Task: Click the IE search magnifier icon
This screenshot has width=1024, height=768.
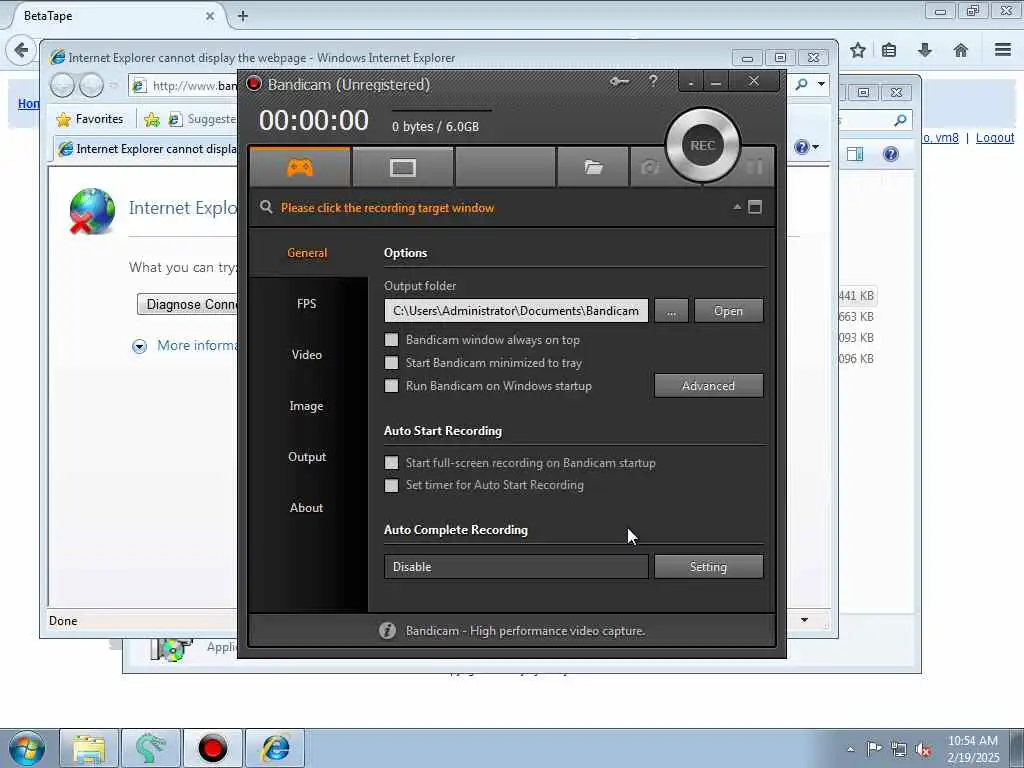Action: coord(802,84)
